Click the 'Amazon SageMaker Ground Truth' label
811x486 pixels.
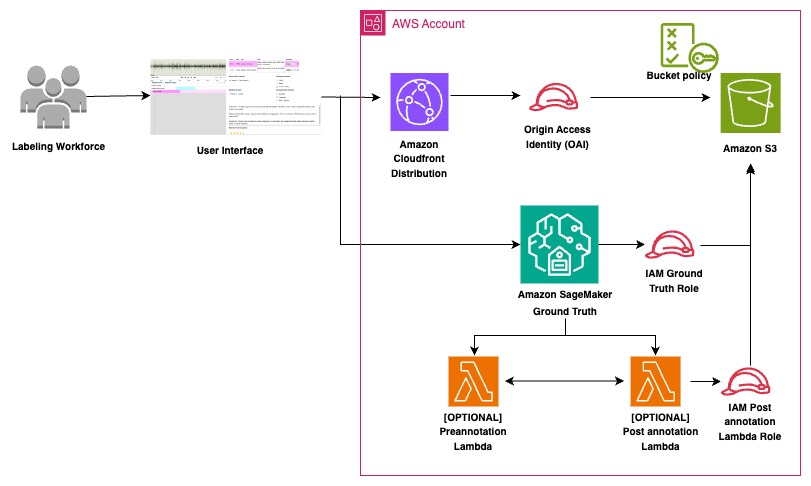(565, 303)
